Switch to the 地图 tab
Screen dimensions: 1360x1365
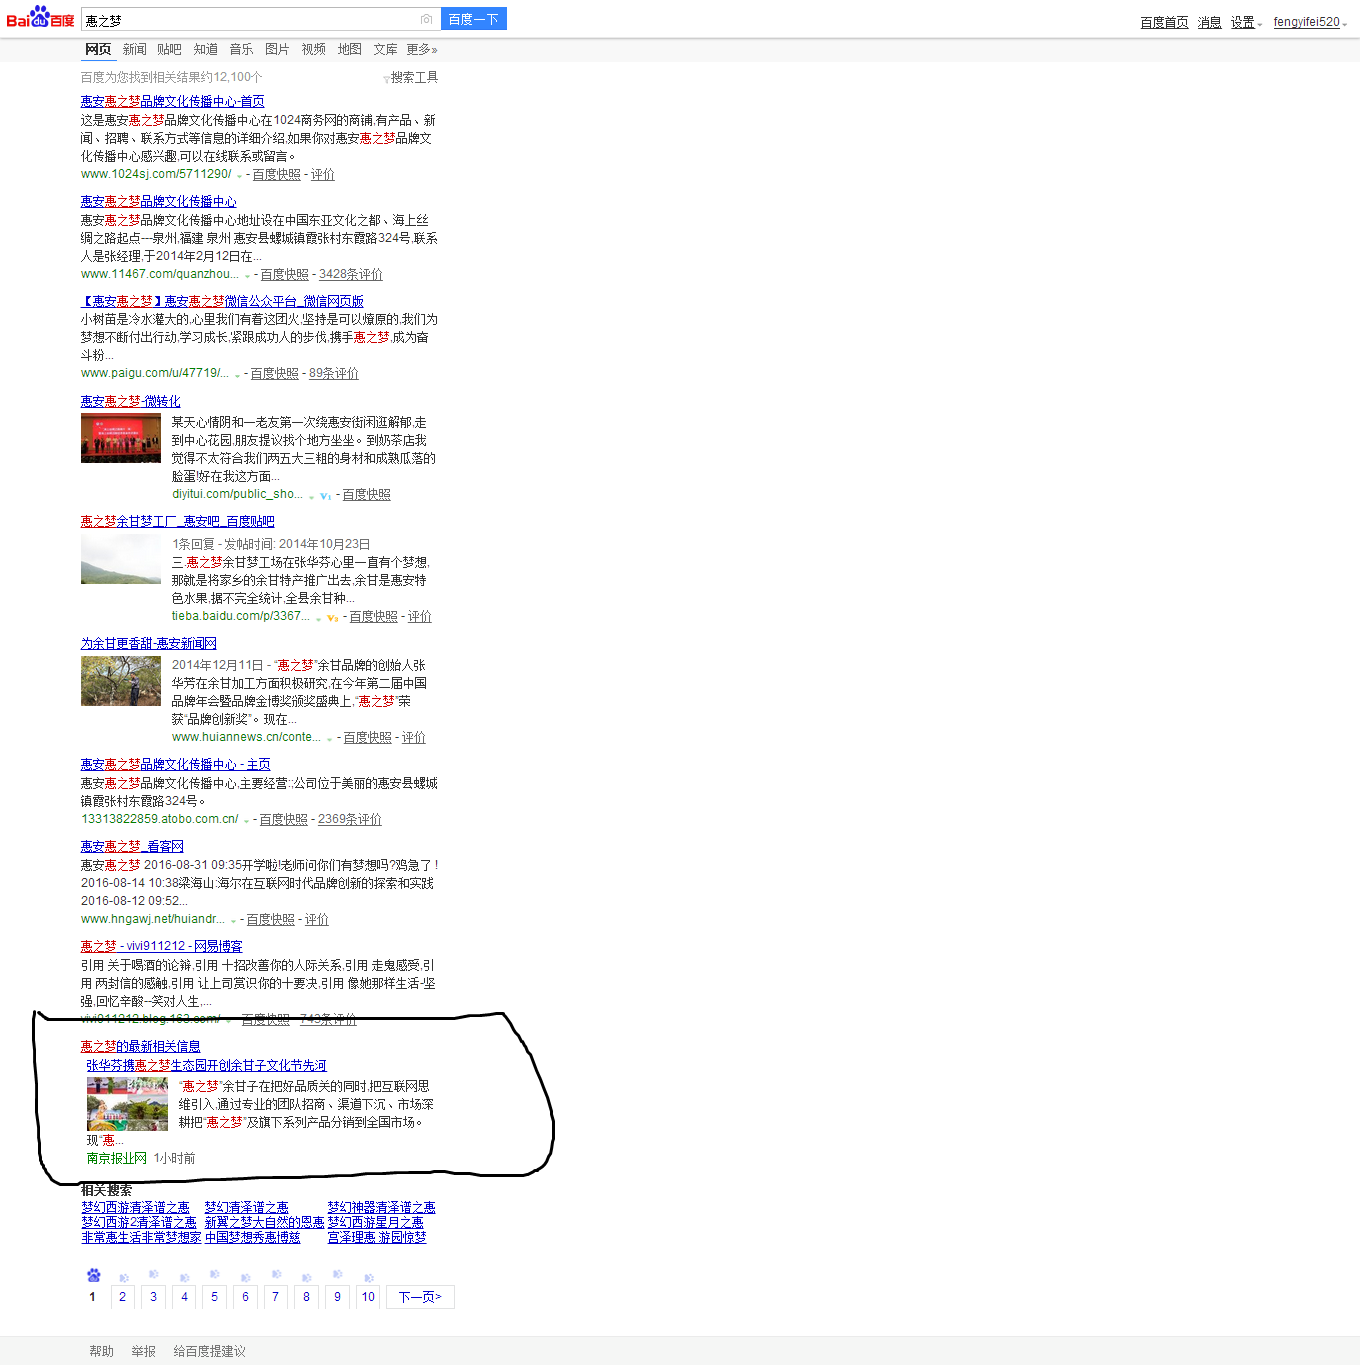pos(350,49)
